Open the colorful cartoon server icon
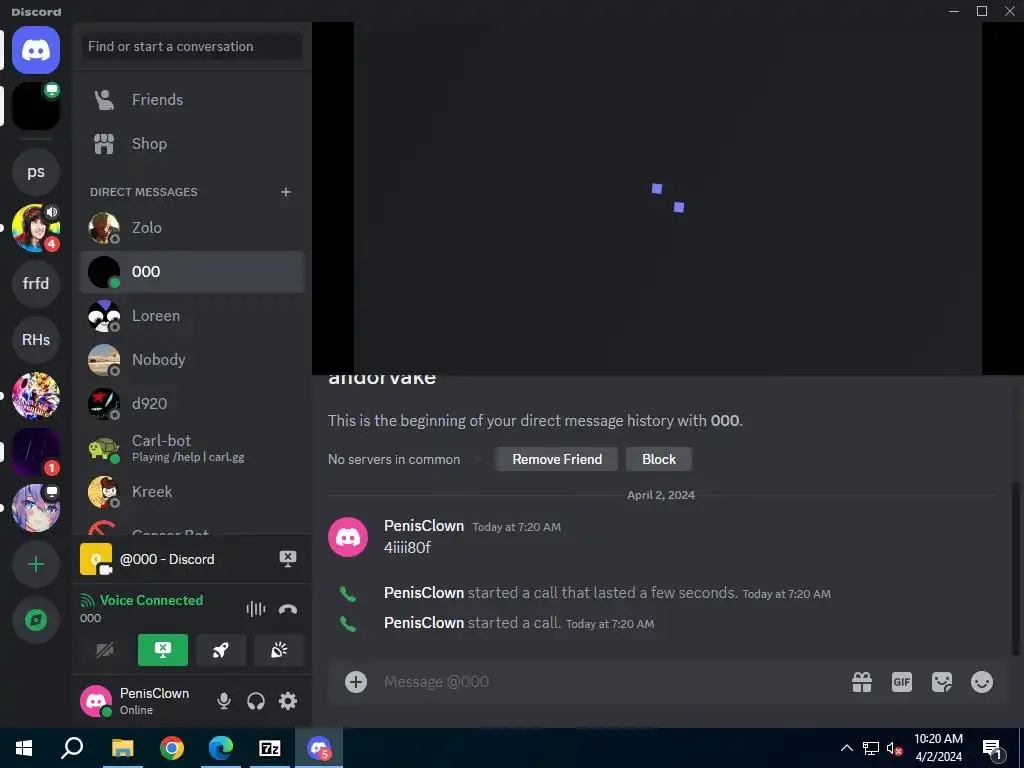 click(x=36, y=396)
